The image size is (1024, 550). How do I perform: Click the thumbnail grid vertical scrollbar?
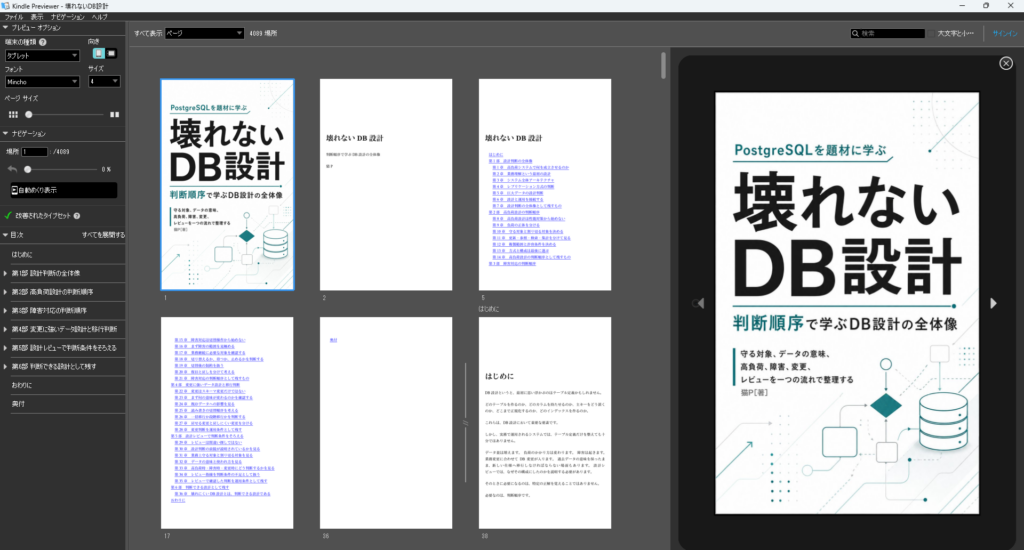(x=664, y=65)
